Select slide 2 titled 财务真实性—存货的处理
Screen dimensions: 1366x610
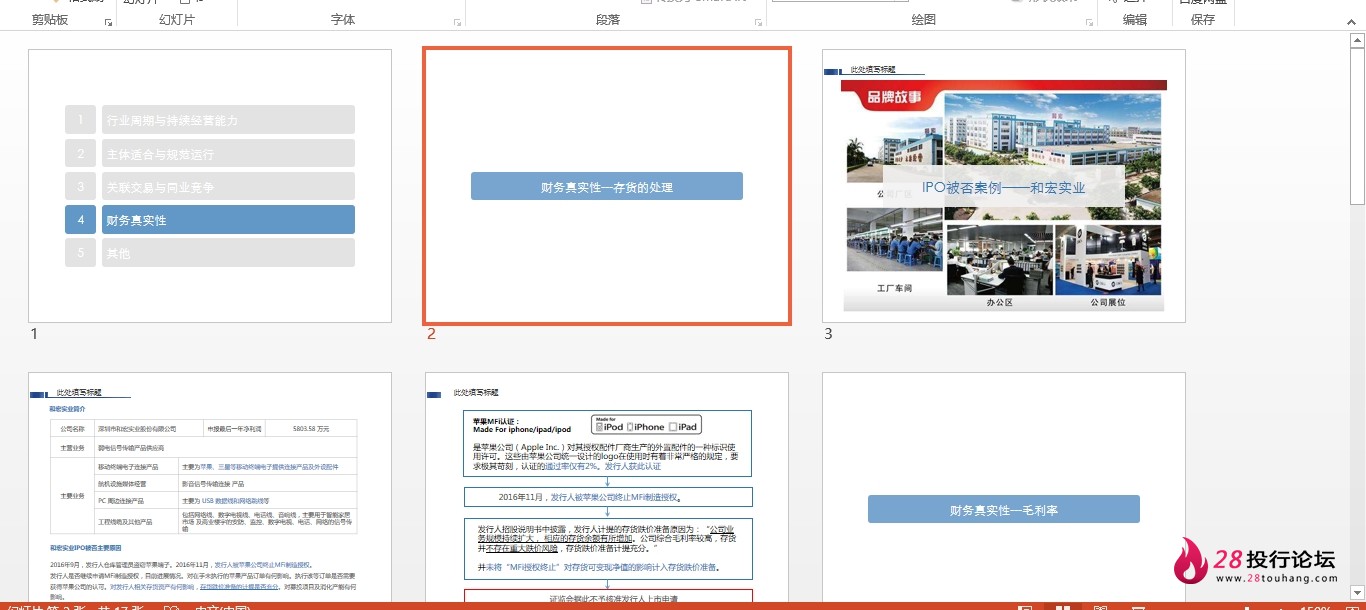[607, 186]
